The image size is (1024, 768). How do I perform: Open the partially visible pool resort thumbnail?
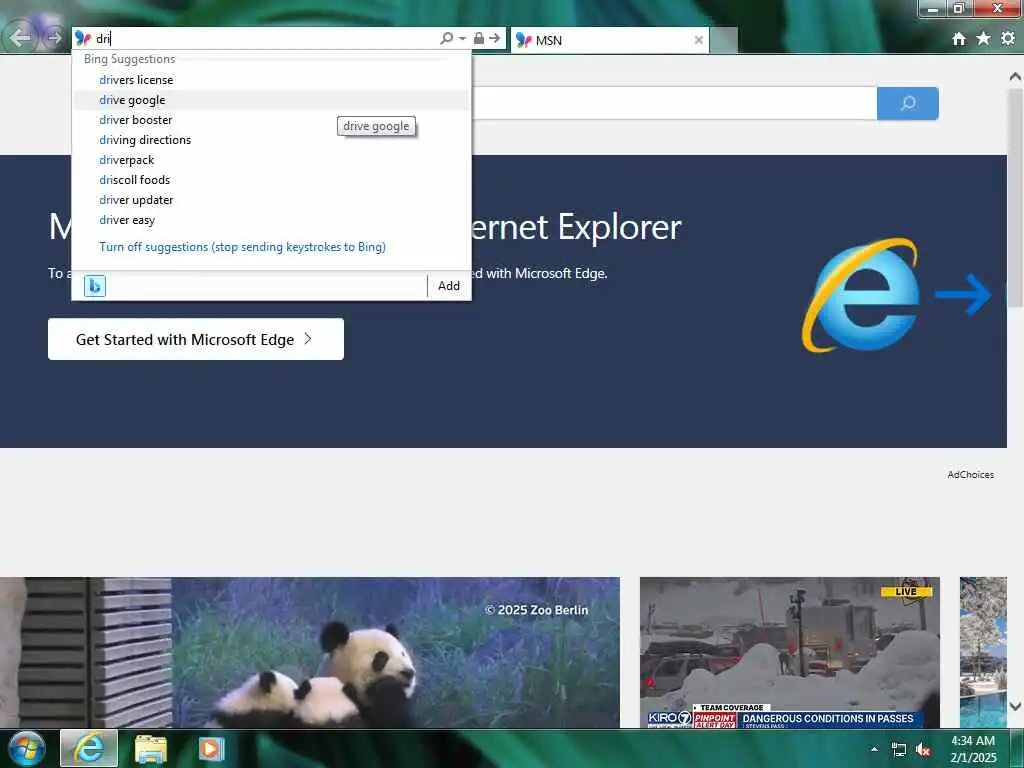coord(983,652)
